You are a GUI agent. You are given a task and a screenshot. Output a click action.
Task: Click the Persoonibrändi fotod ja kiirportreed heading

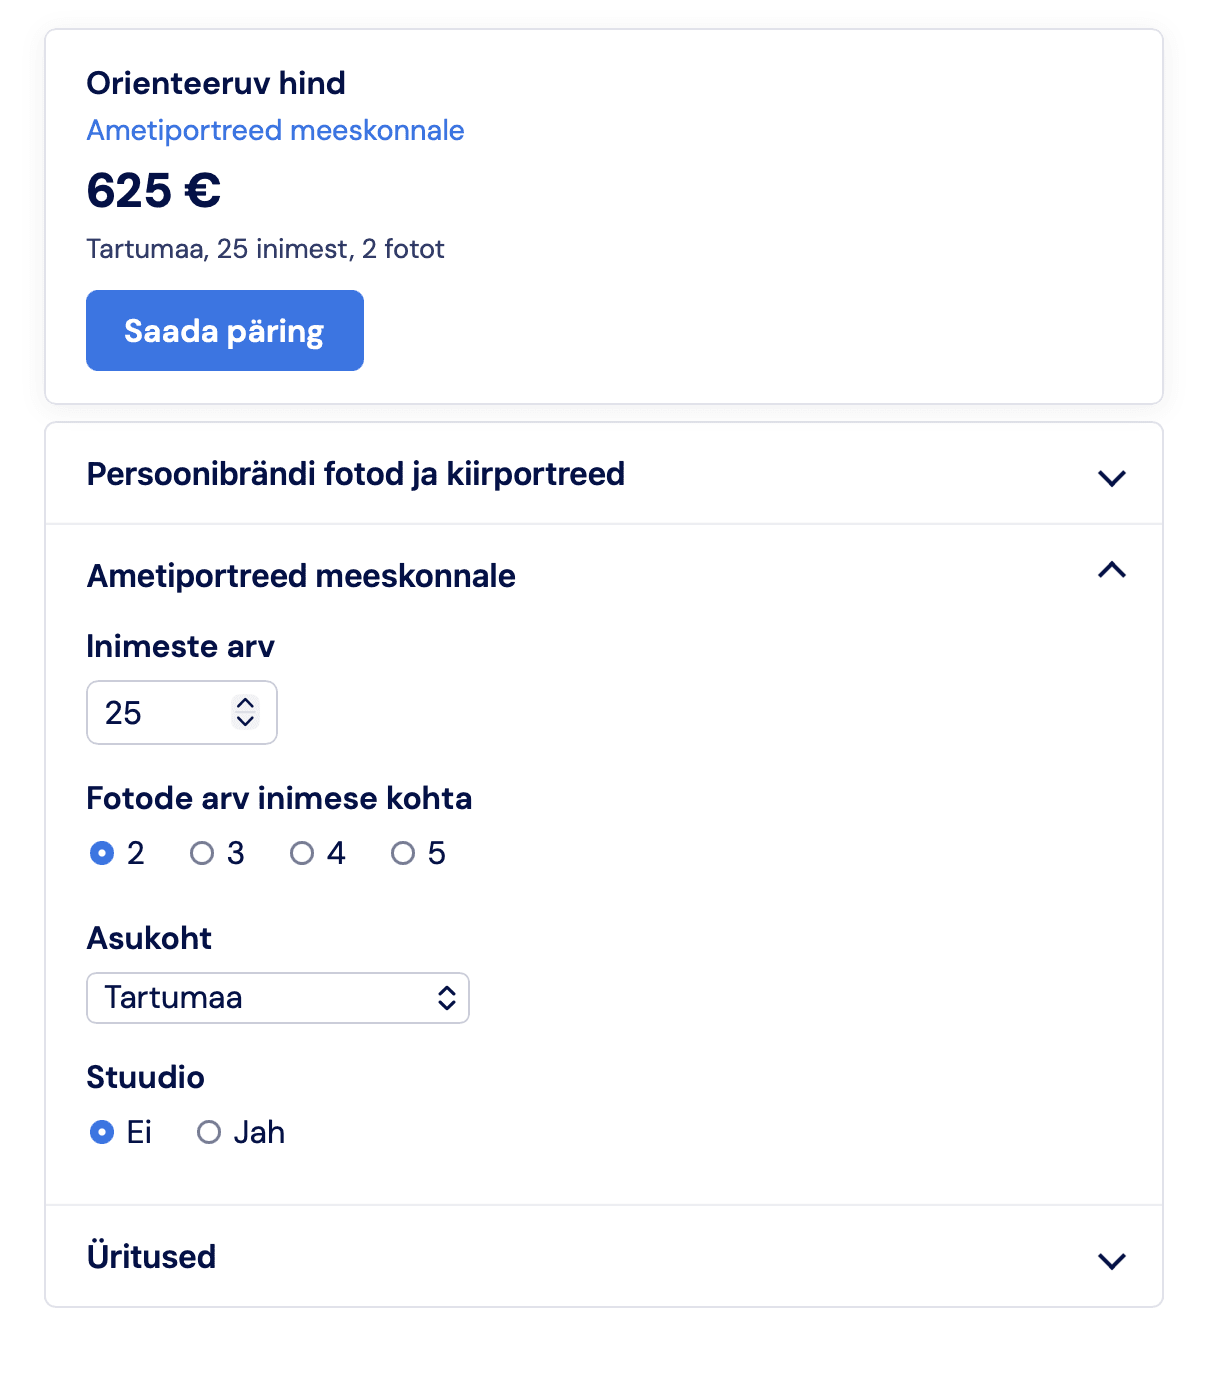[x=356, y=474]
